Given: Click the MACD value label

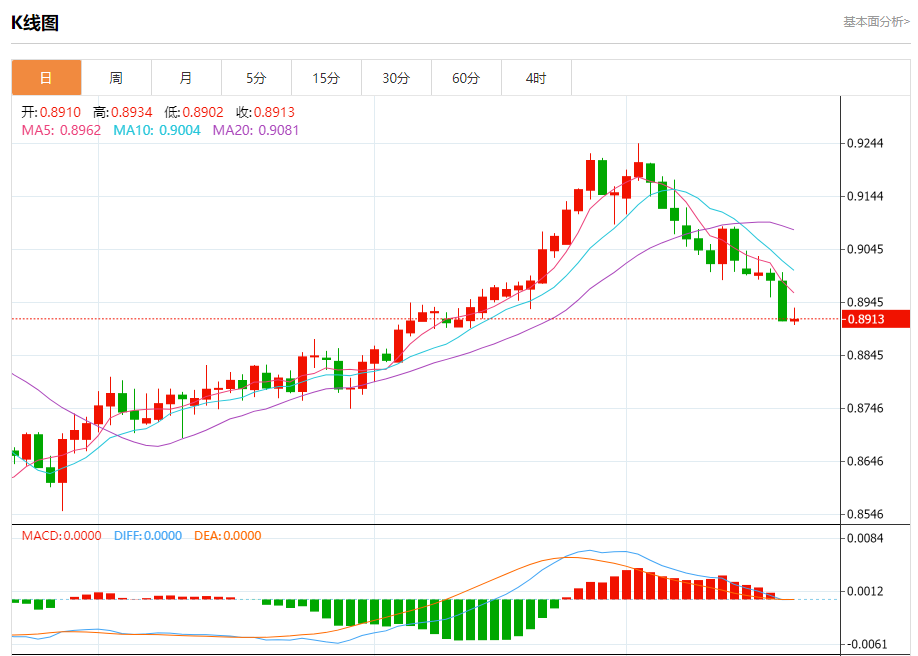Looking at the screenshot, I should click(x=61, y=535).
